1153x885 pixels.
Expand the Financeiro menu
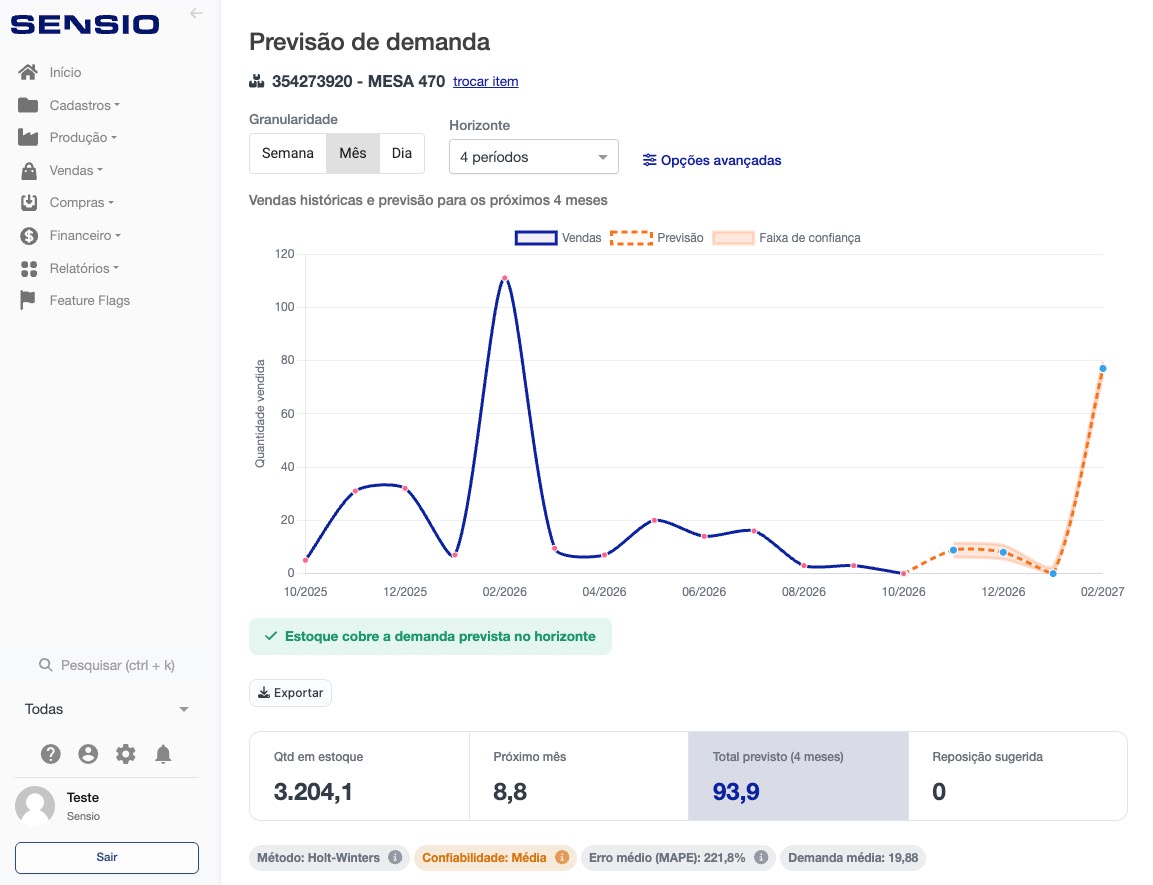[85, 236]
